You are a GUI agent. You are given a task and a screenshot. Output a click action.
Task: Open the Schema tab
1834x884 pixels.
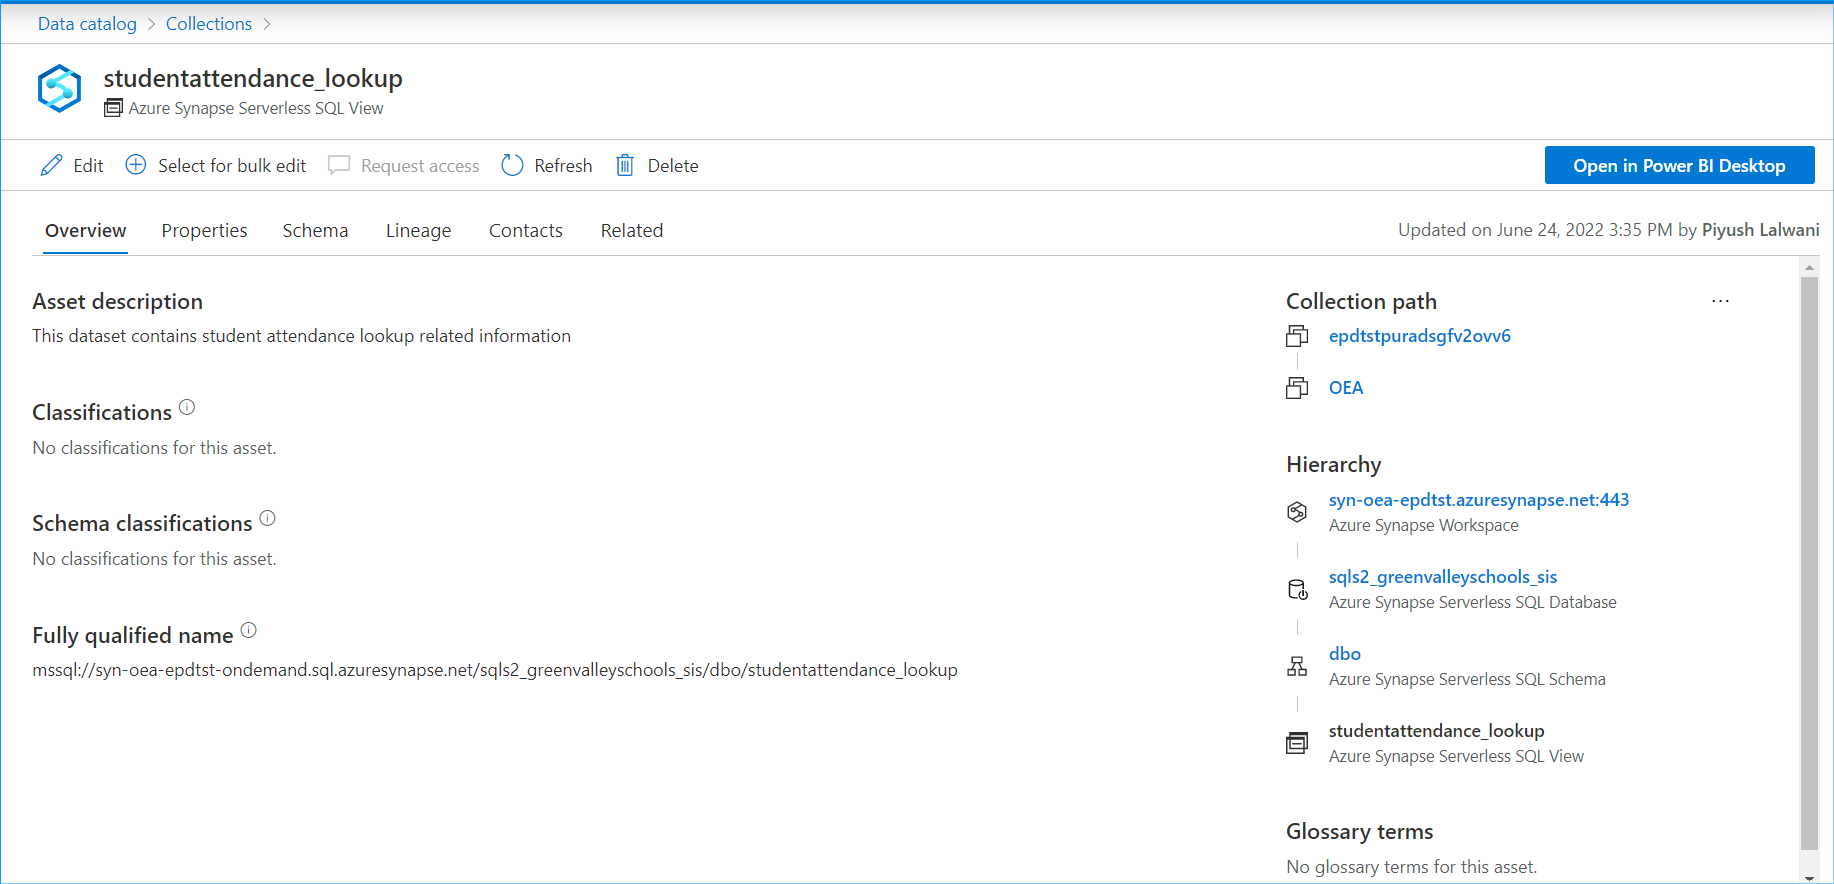tap(315, 231)
